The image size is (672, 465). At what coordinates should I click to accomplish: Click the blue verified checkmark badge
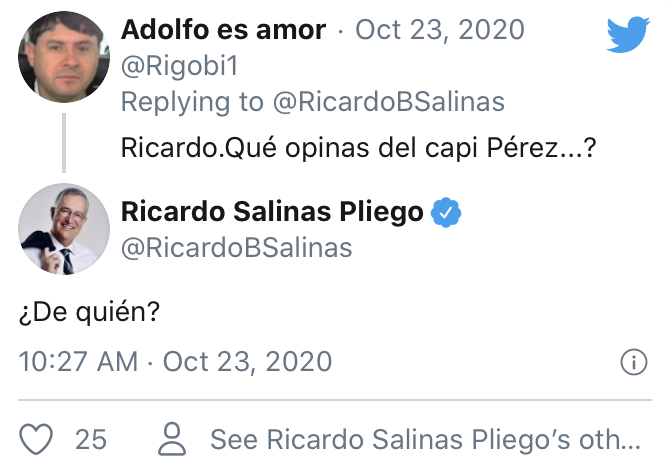(x=446, y=212)
